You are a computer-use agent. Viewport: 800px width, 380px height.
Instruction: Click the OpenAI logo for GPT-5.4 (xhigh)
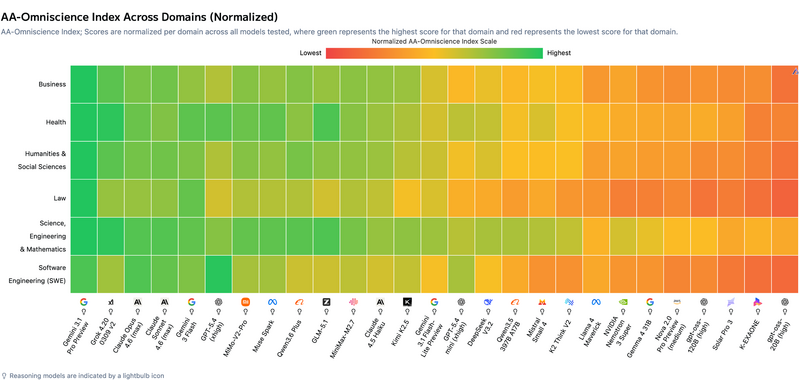point(219,302)
